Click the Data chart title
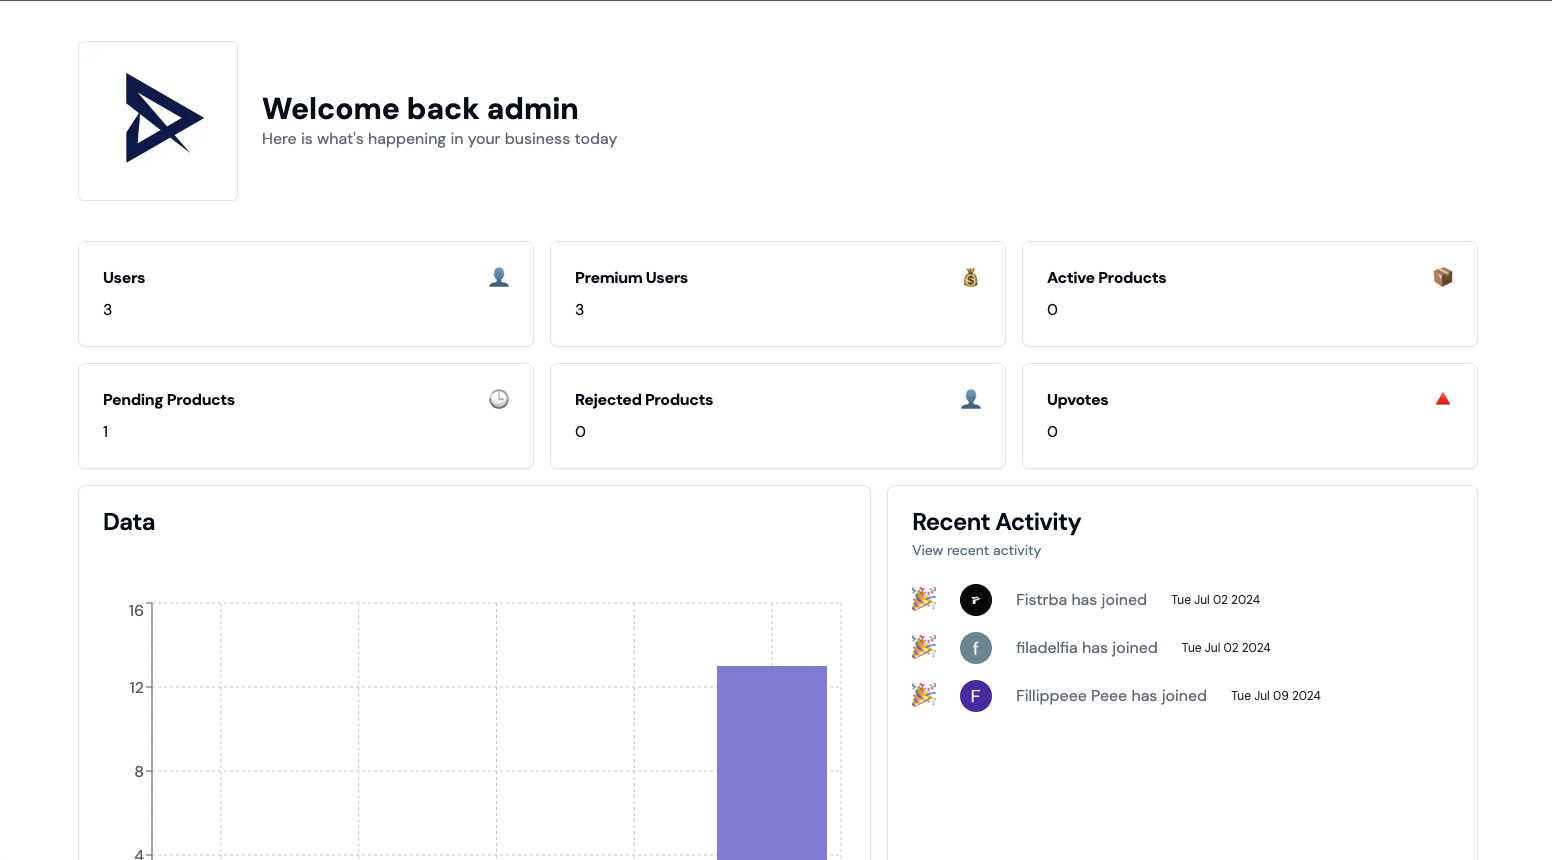Viewport: 1552px width, 860px height. pyautogui.click(x=129, y=521)
